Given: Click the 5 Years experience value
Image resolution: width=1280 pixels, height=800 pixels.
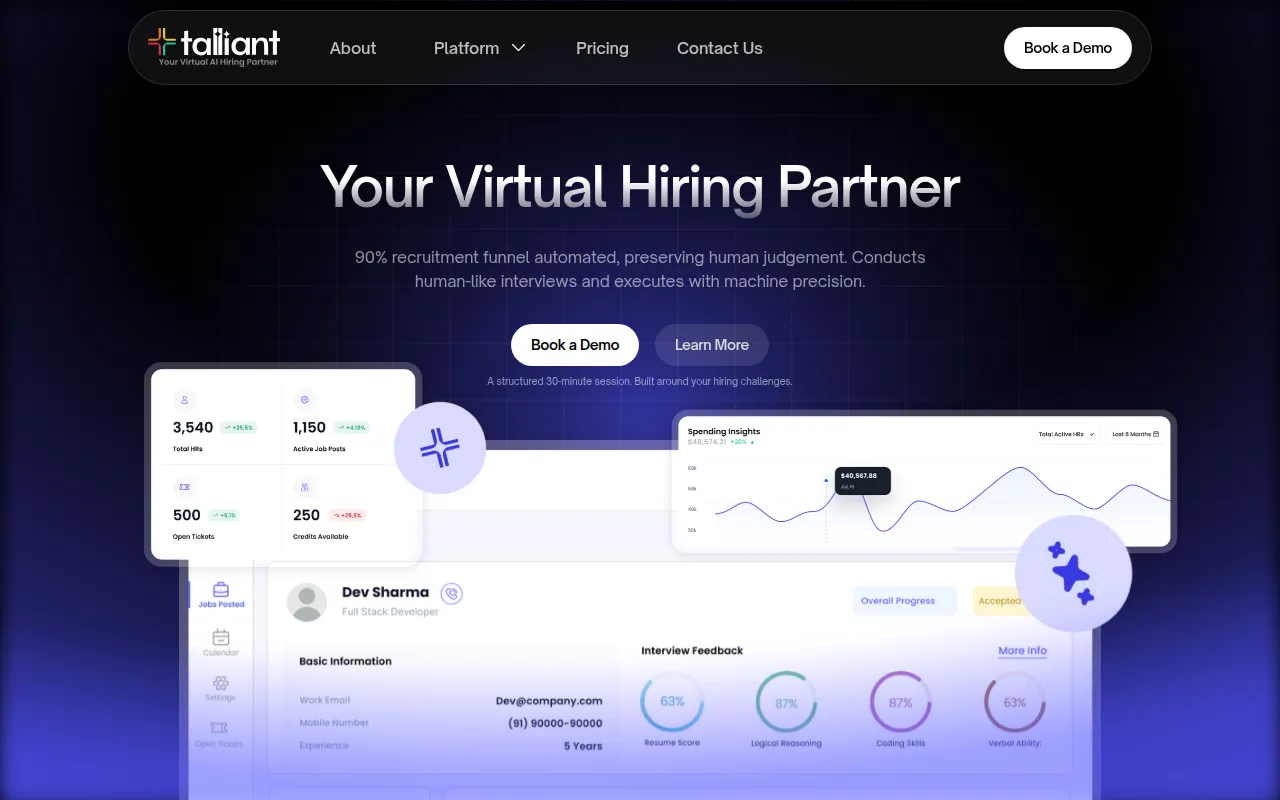Looking at the screenshot, I should click(x=583, y=746).
